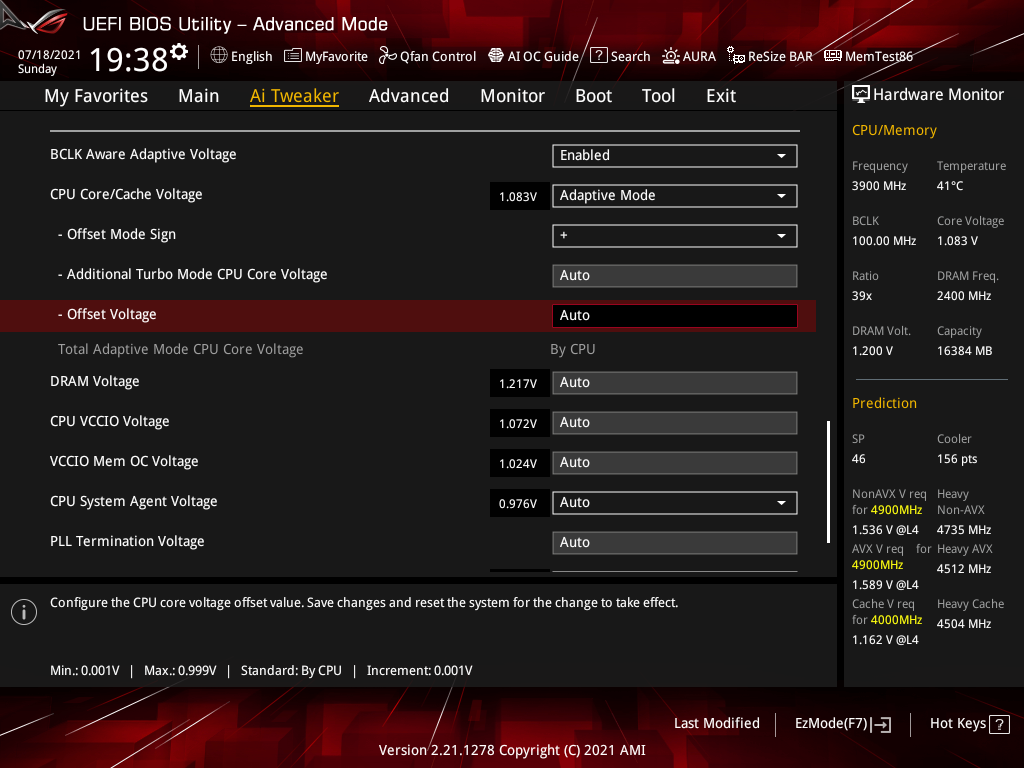This screenshot has height=768, width=1024.
Task: Open AURA lighting settings
Action: tap(689, 56)
